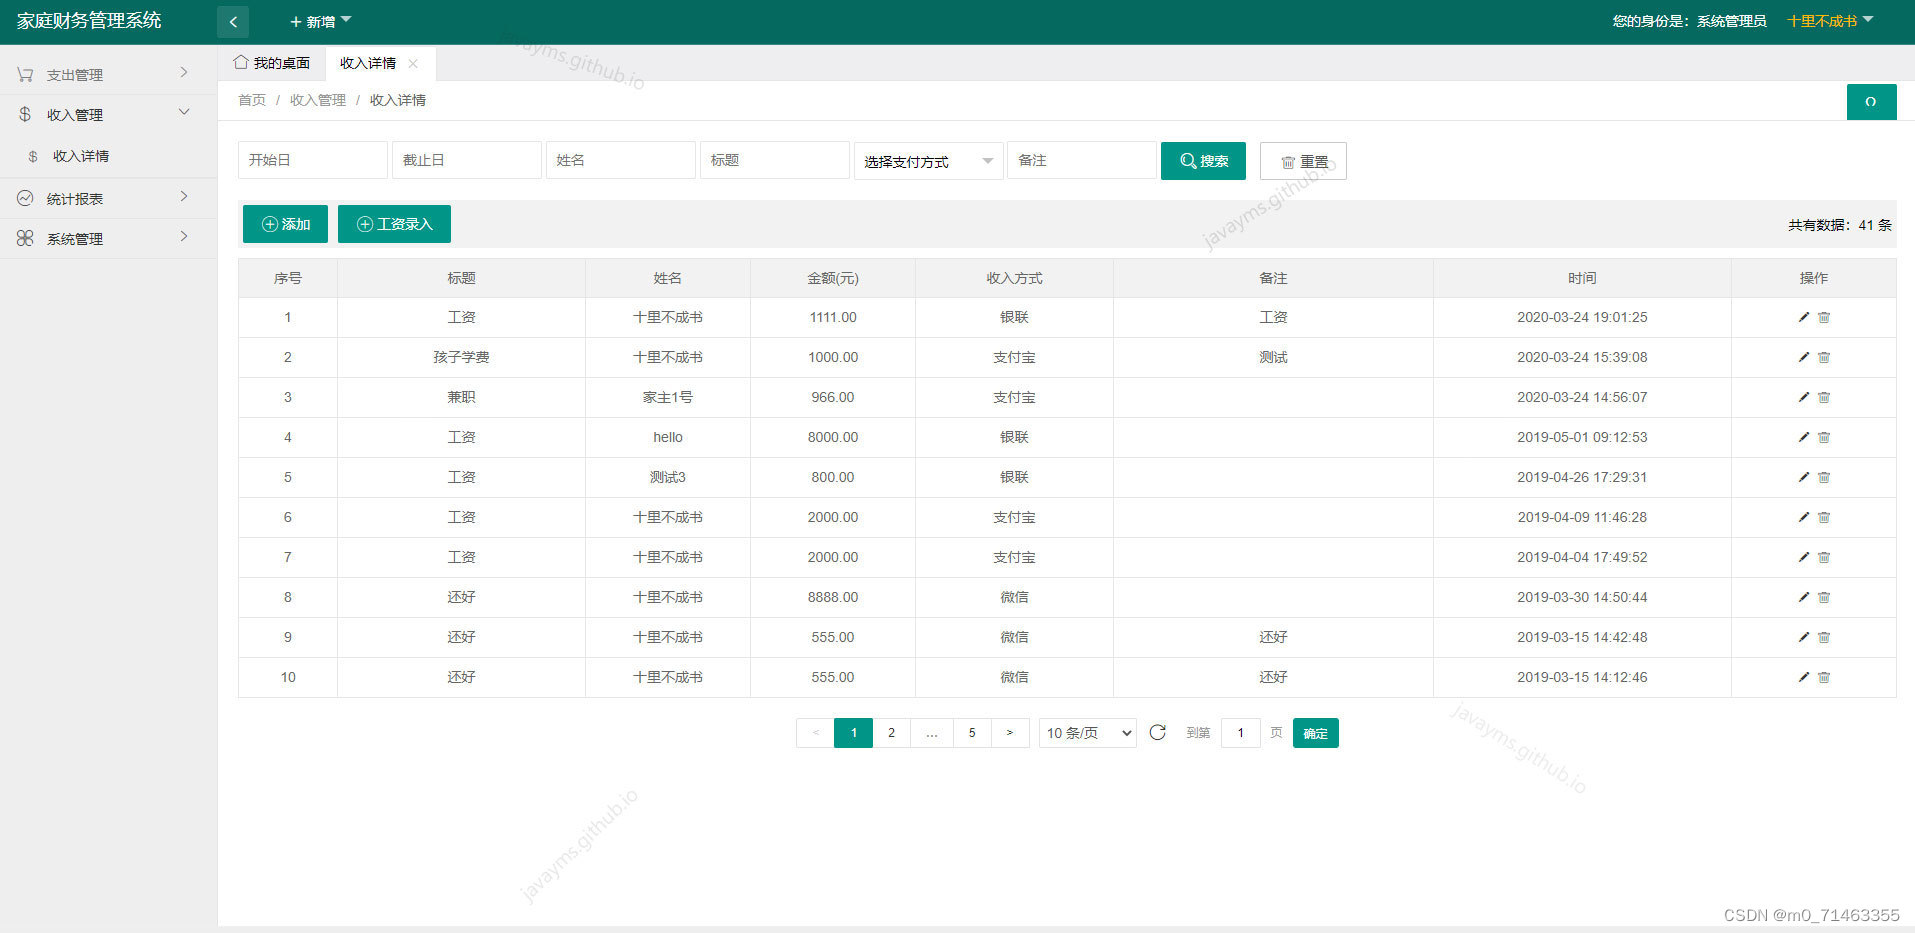This screenshot has height=933, width=1915.
Task: Refresh the table with the circular arrow icon
Action: point(1158,732)
